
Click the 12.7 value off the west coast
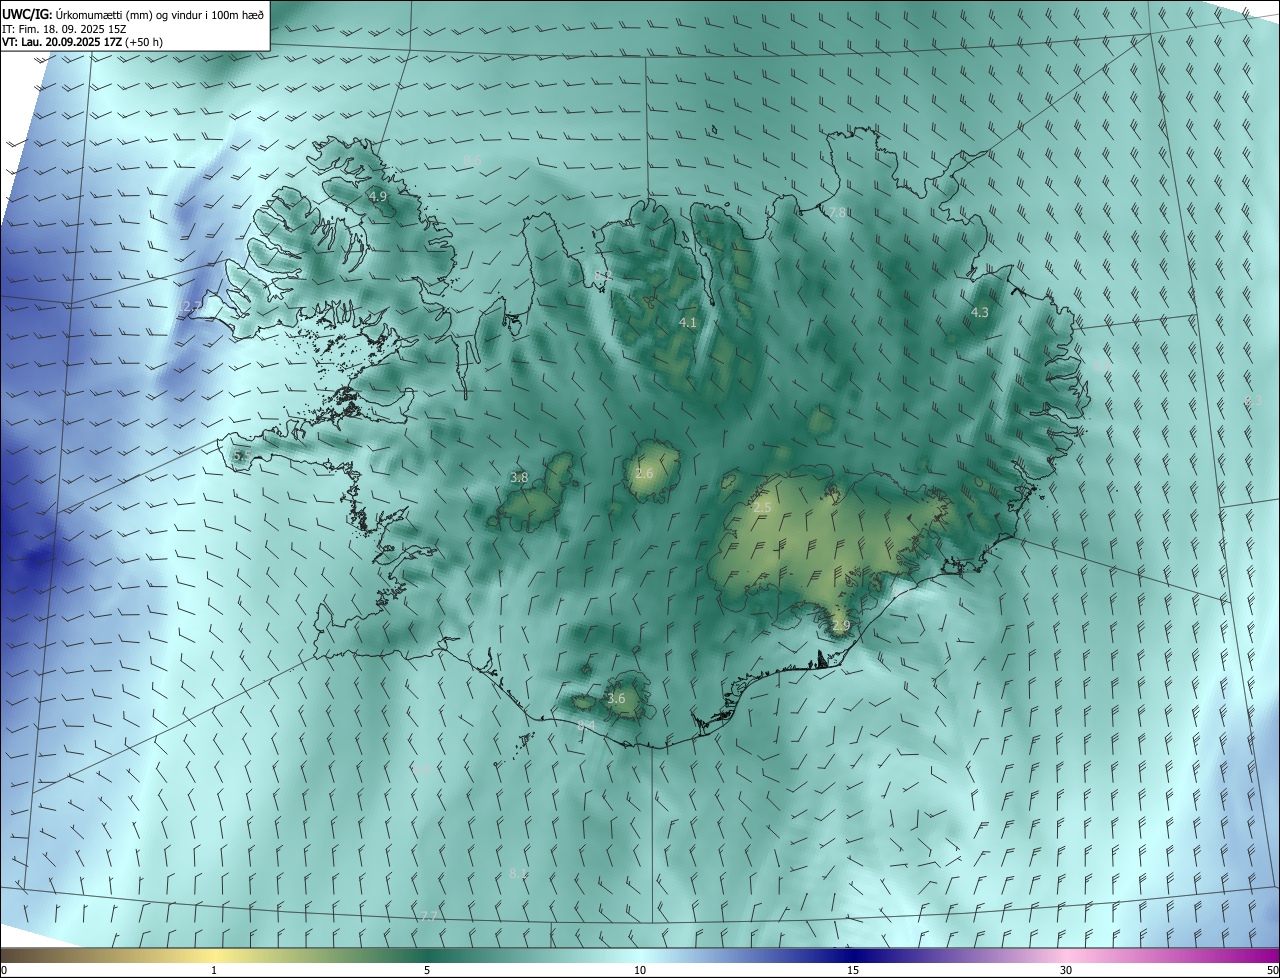192,306
